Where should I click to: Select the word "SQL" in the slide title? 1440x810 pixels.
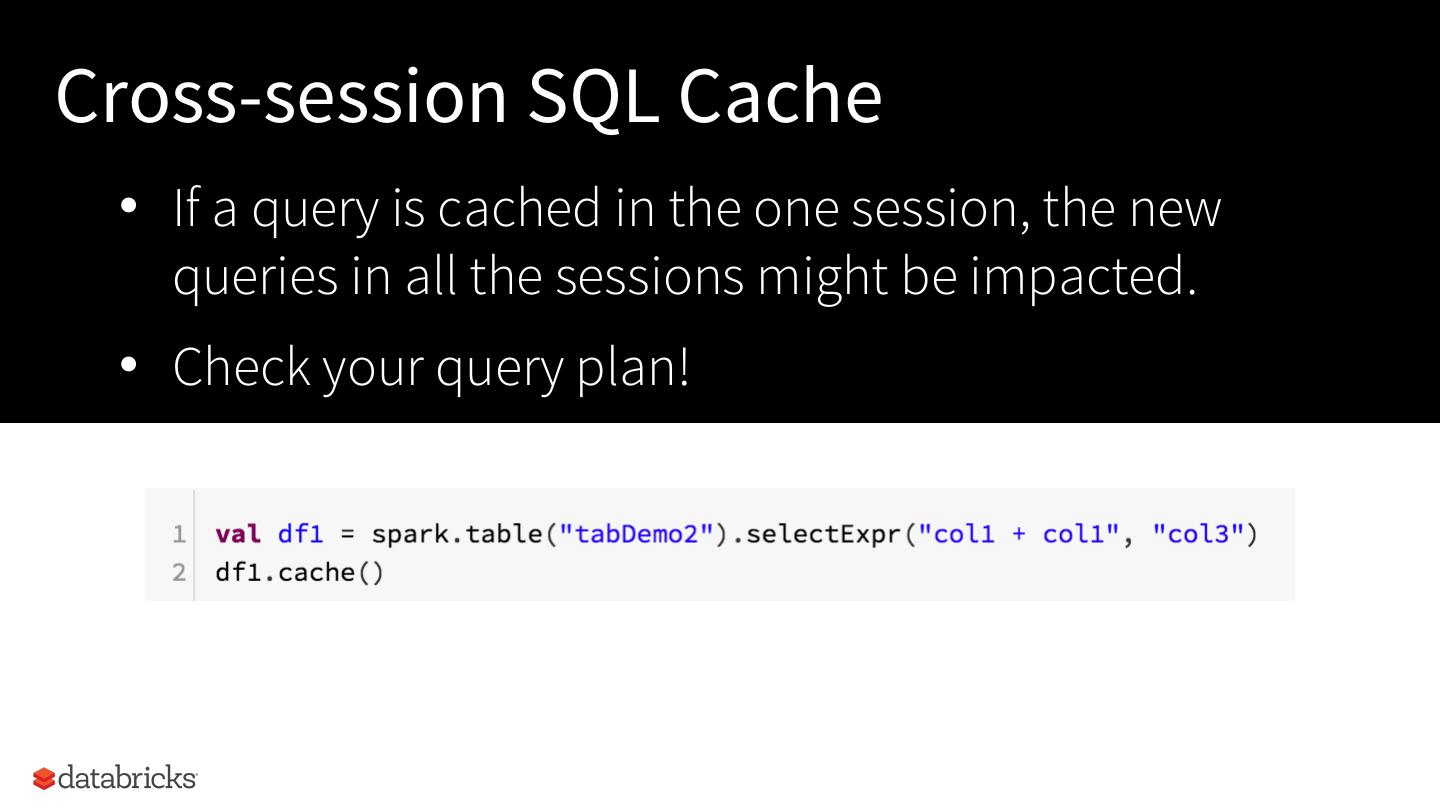point(593,96)
